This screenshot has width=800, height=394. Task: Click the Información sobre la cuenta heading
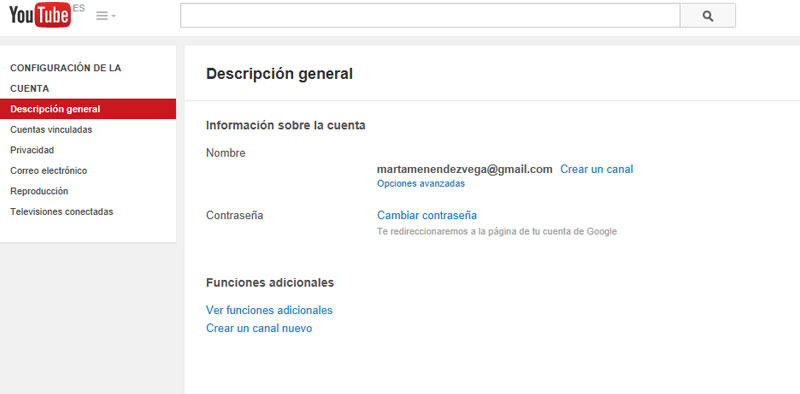click(x=286, y=125)
